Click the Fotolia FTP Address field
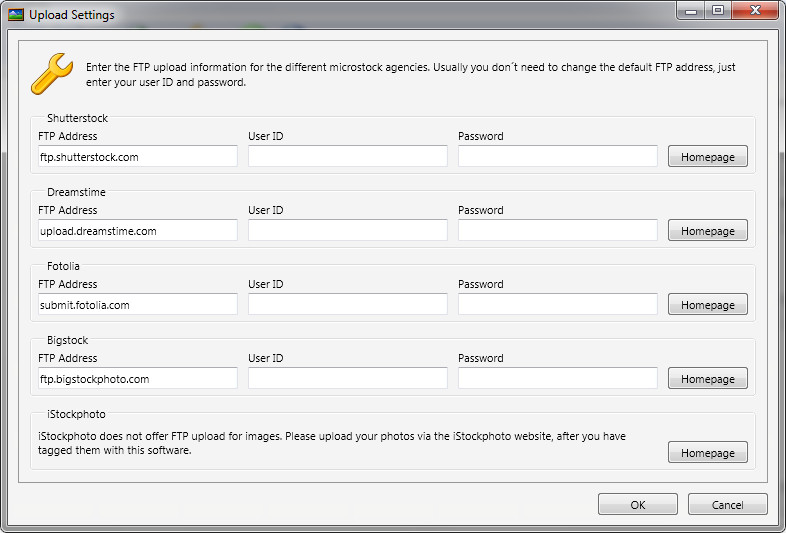 point(137,304)
